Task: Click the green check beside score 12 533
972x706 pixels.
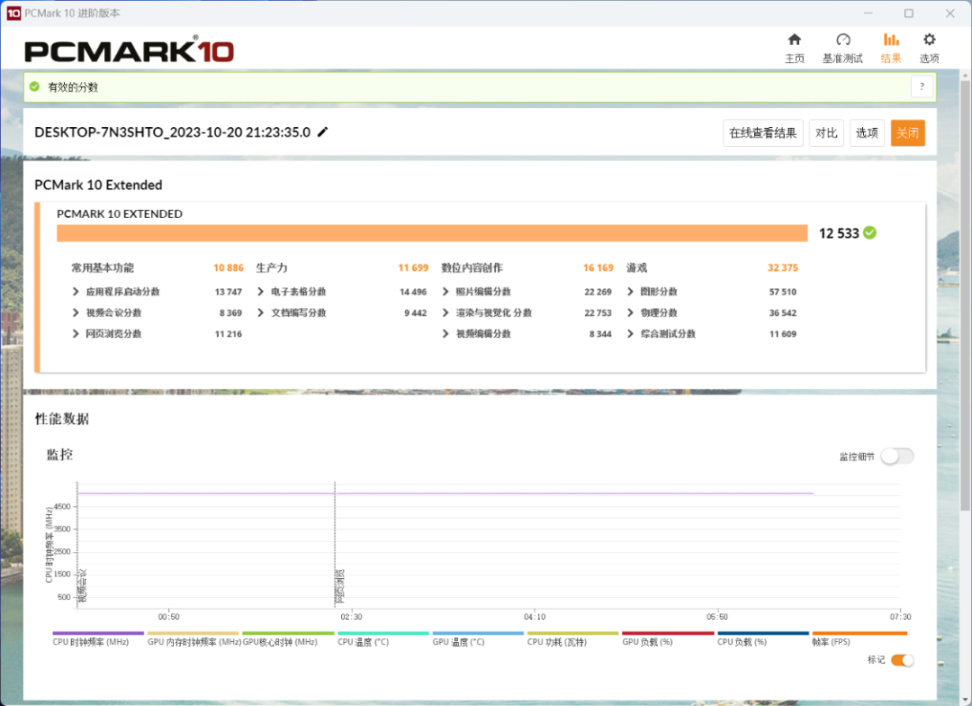Action: click(x=870, y=233)
